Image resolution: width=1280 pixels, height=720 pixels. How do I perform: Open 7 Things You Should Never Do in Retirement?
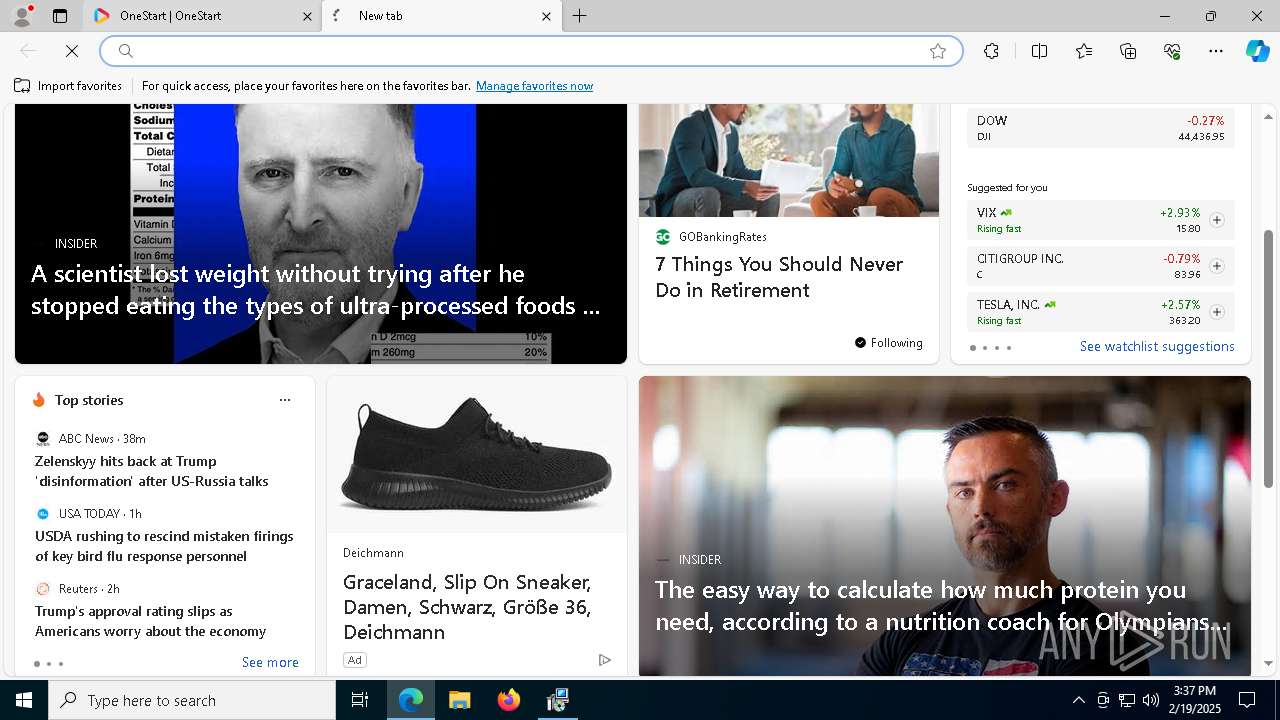coord(779,277)
